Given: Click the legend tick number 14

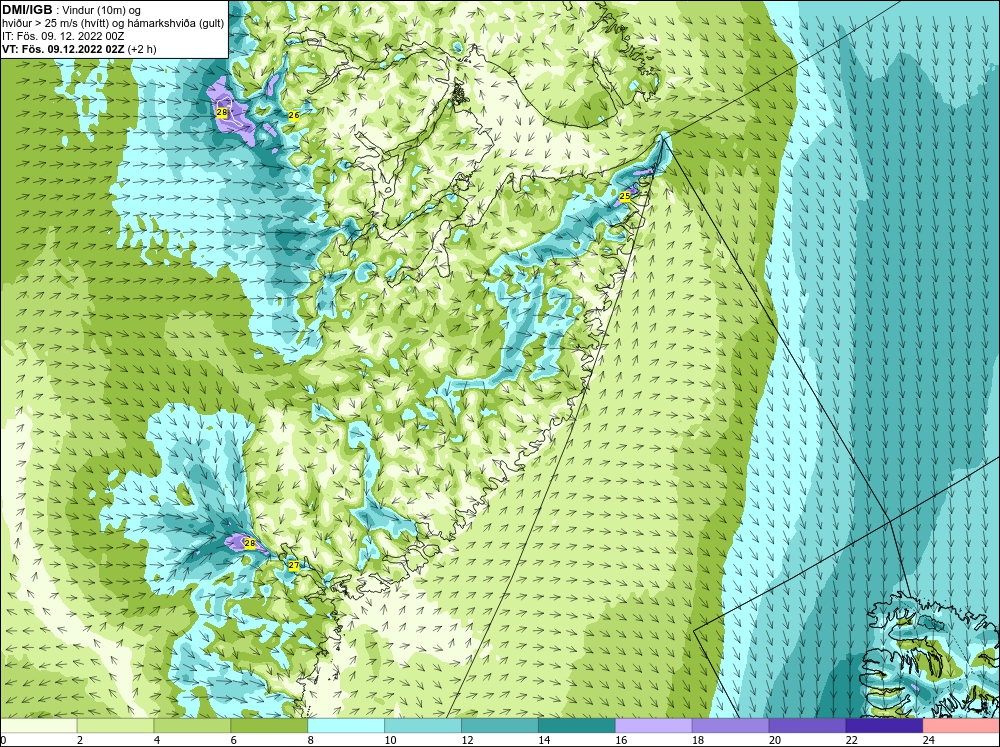Looking at the screenshot, I should point(544,740).
